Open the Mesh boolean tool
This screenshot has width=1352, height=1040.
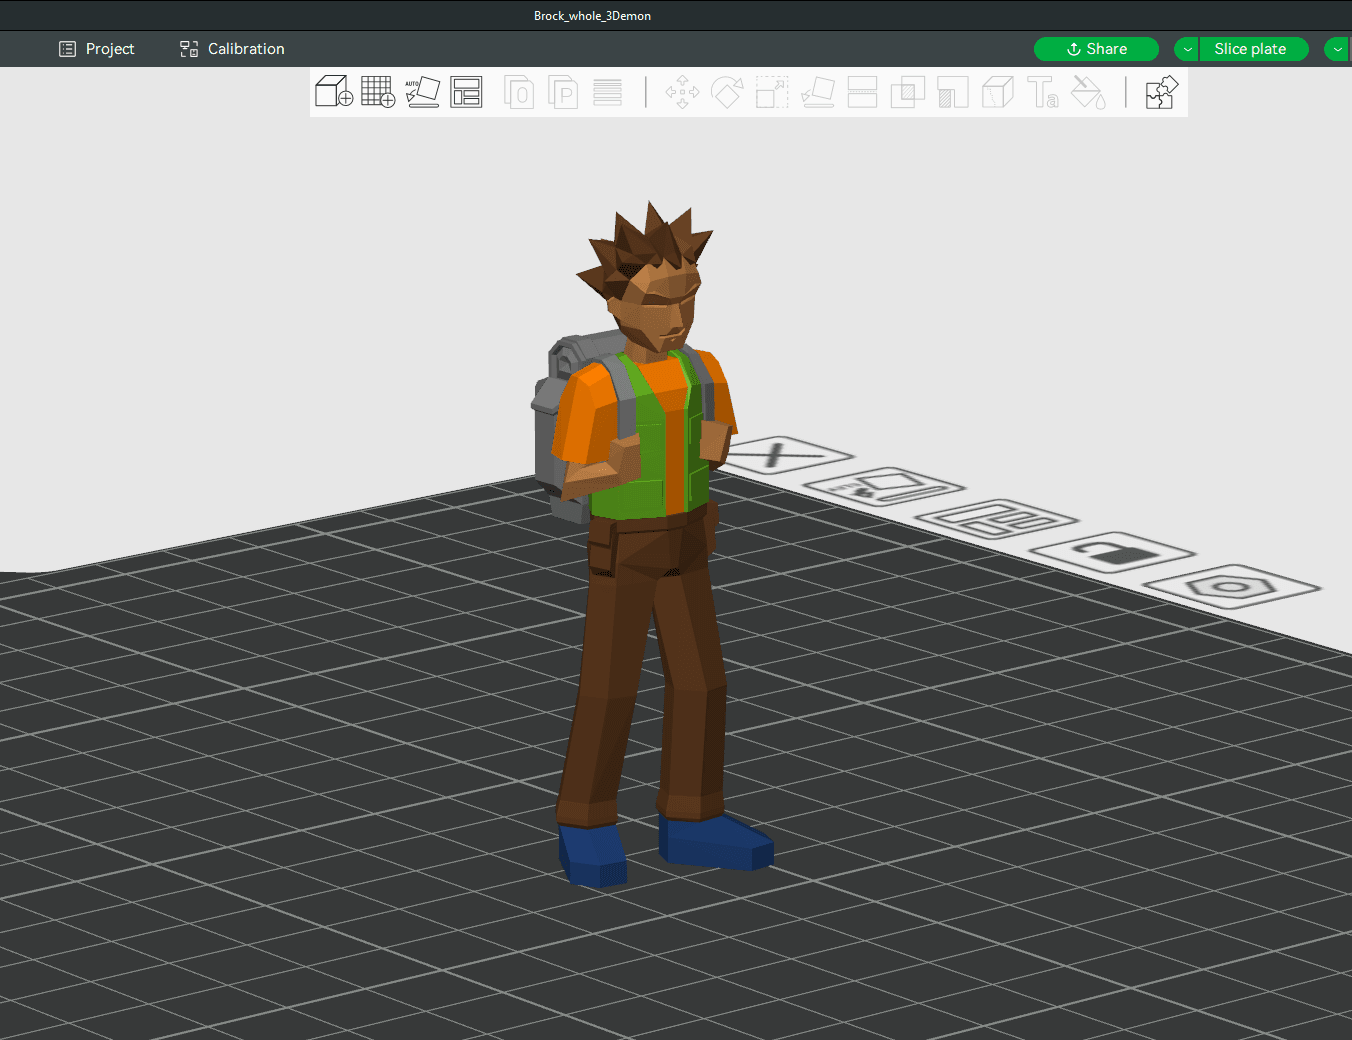pos(907,92)
